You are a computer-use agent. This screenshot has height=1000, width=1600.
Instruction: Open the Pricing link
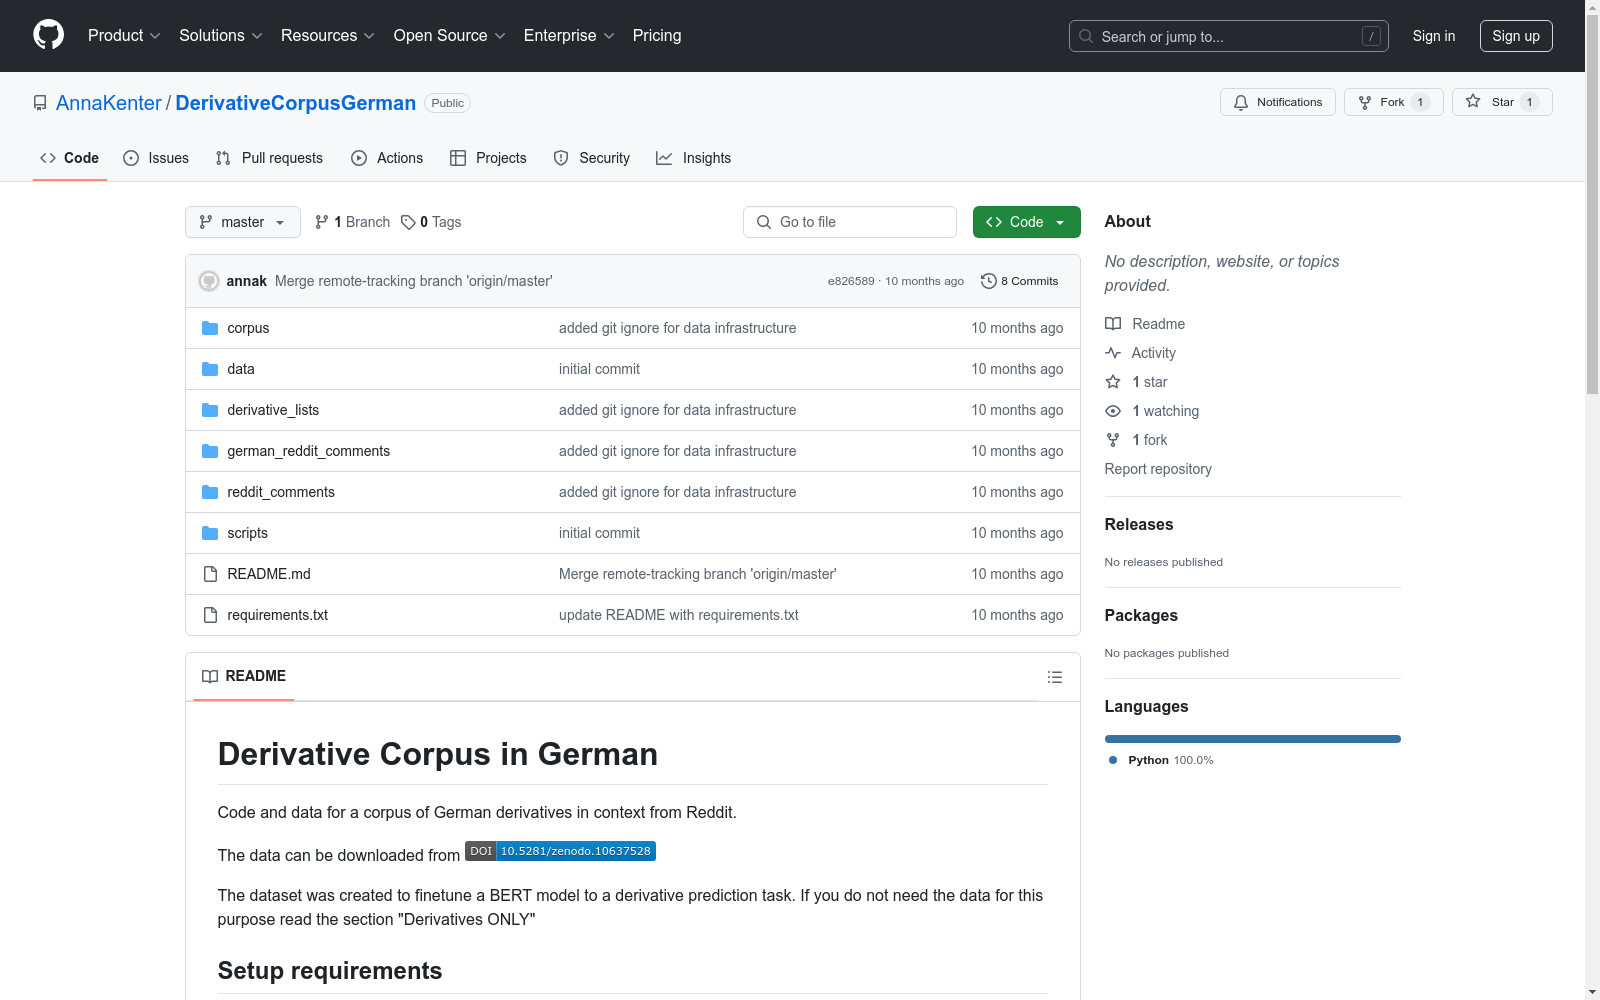click(x=657, y=35)
